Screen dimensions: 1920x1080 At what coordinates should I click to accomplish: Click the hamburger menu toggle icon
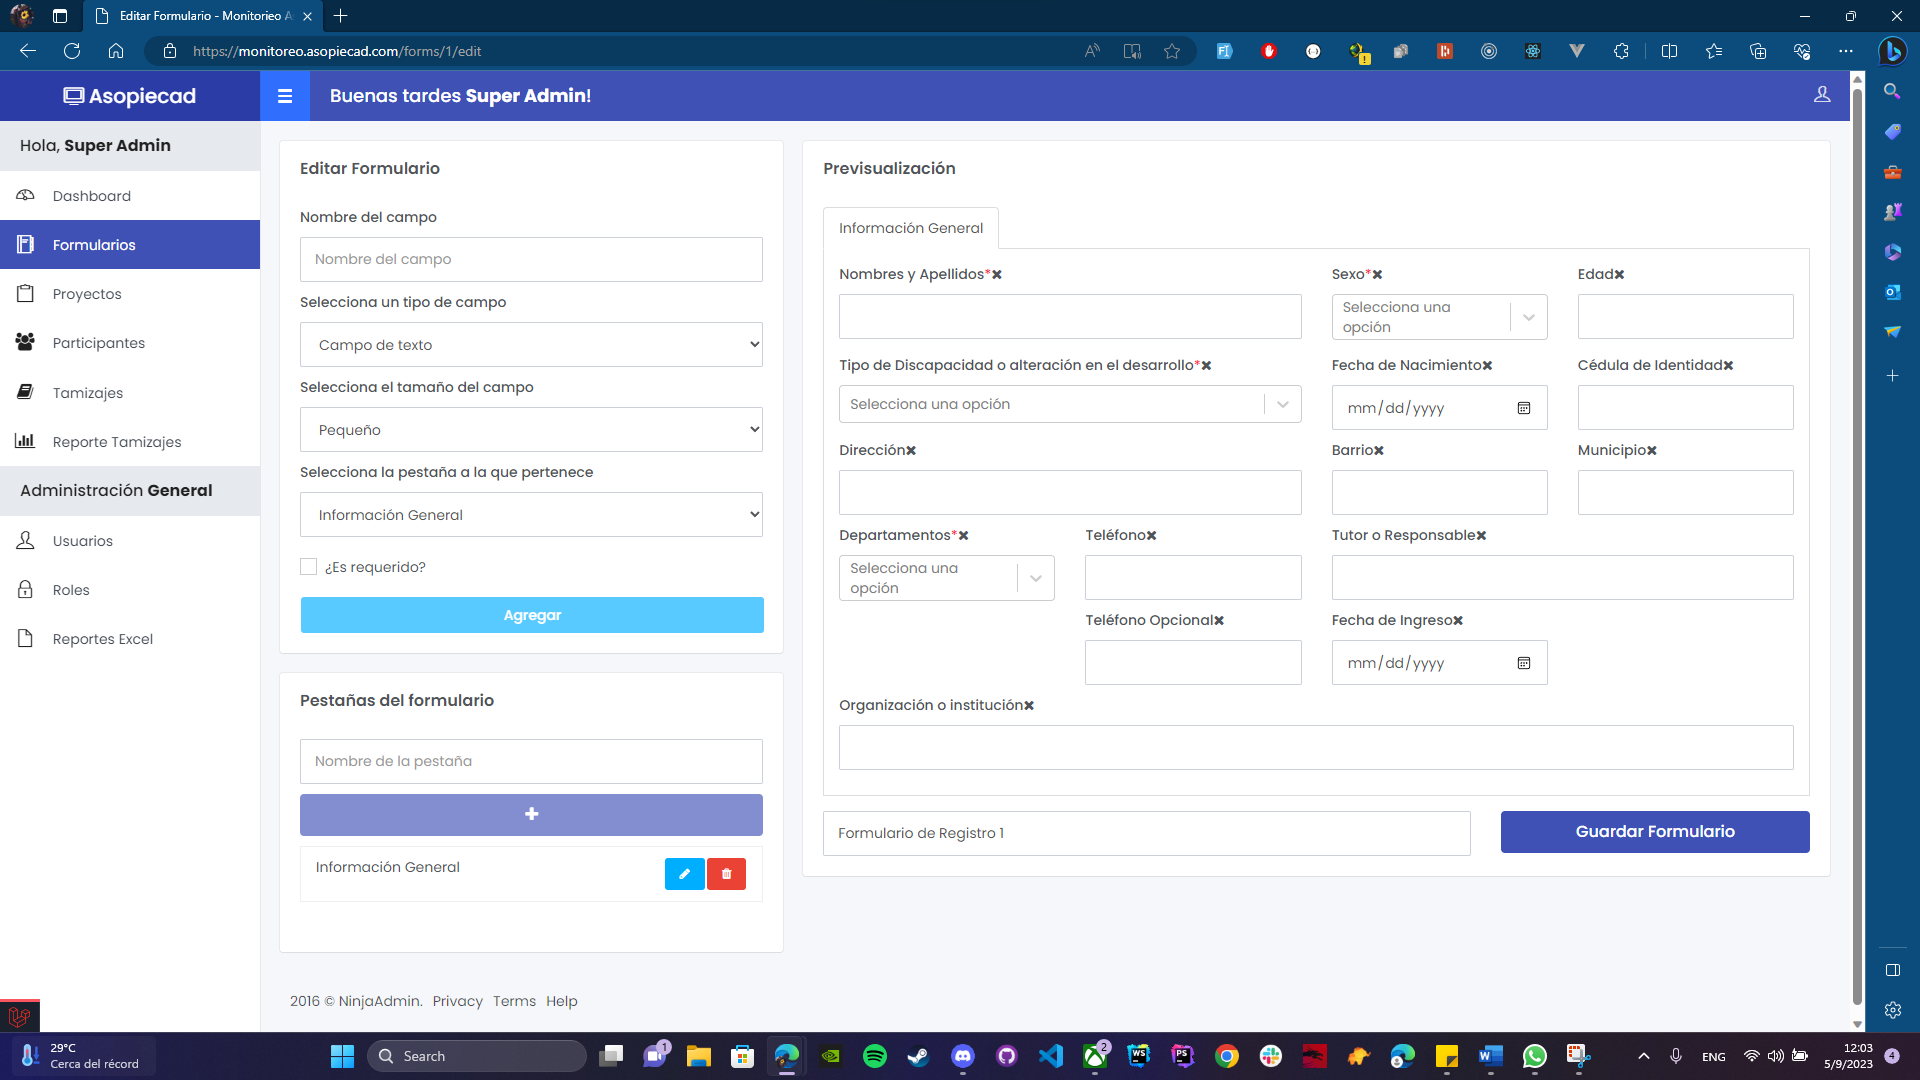285,96
